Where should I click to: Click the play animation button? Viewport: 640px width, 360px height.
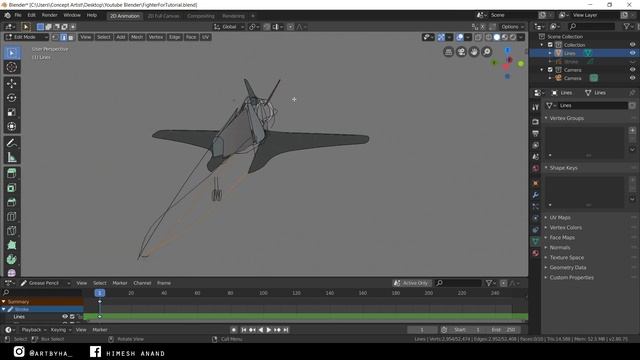tap(269, 330)
